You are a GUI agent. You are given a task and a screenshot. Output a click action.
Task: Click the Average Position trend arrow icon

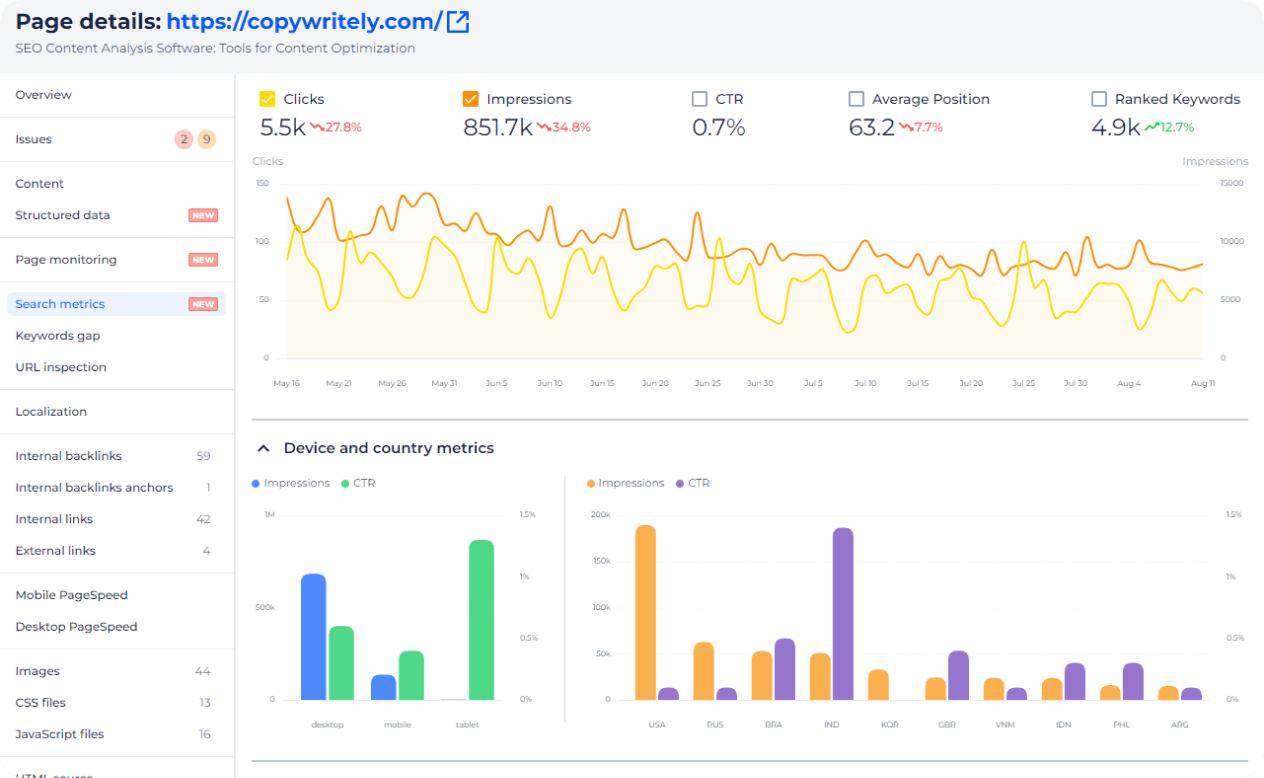906,127
